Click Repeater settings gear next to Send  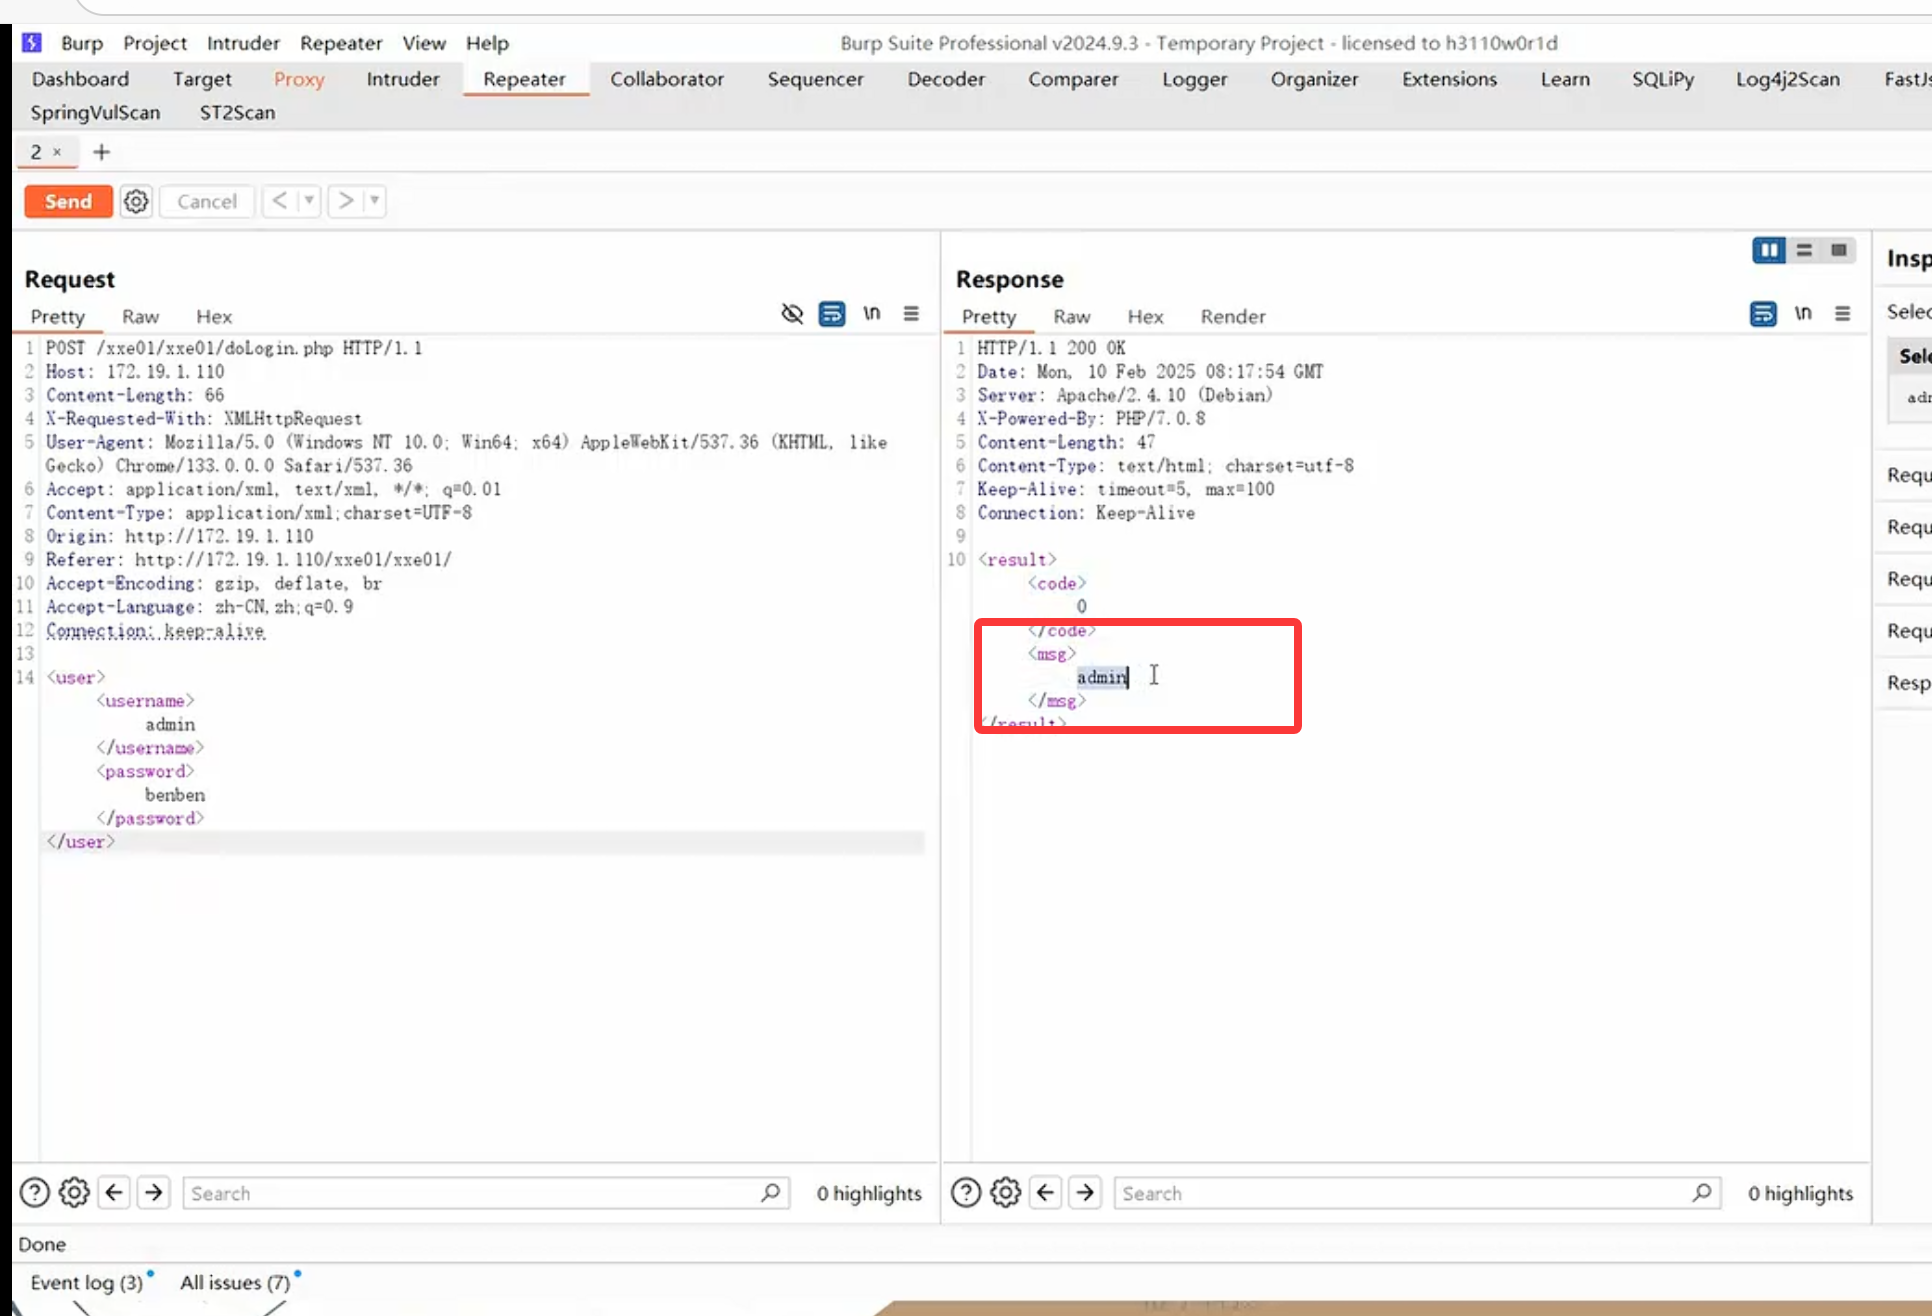(x=136, y=201)
